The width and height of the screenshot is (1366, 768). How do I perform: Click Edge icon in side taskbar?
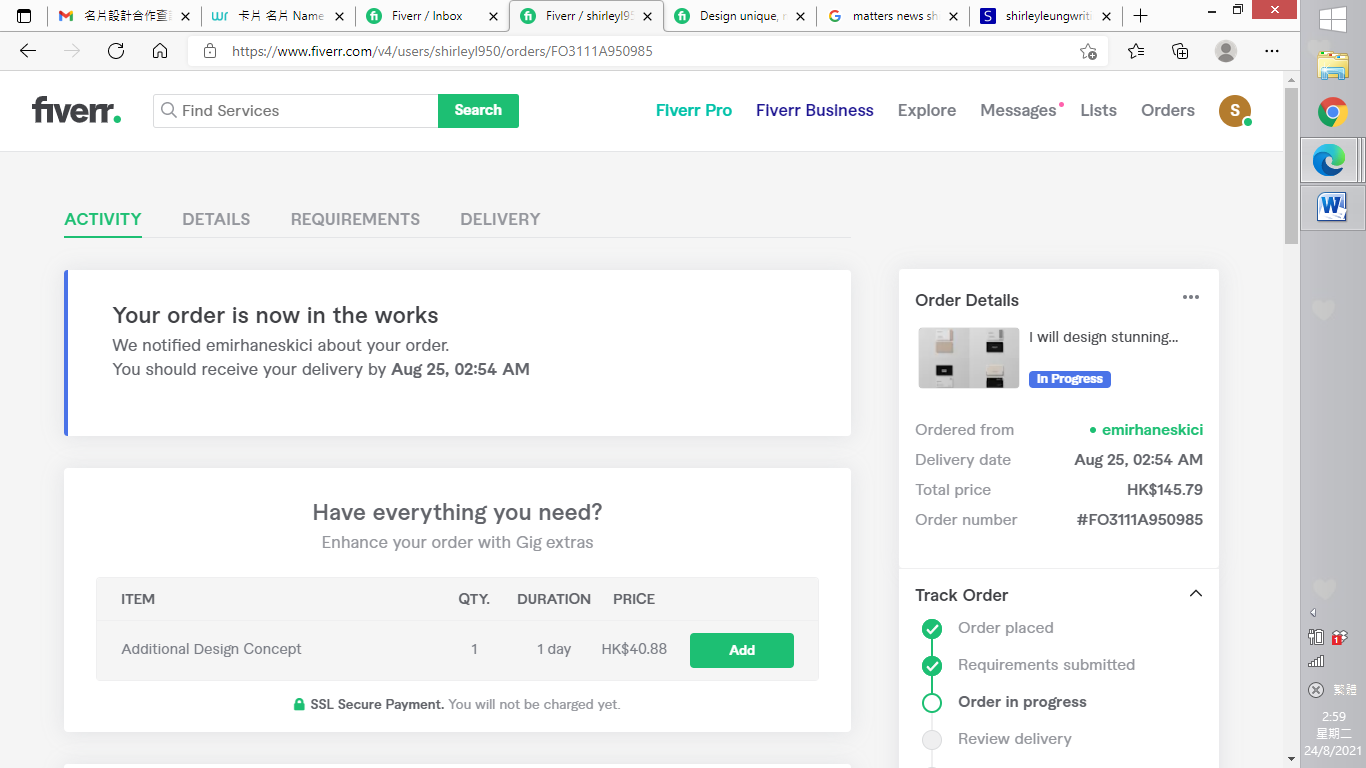point(1329,160)
